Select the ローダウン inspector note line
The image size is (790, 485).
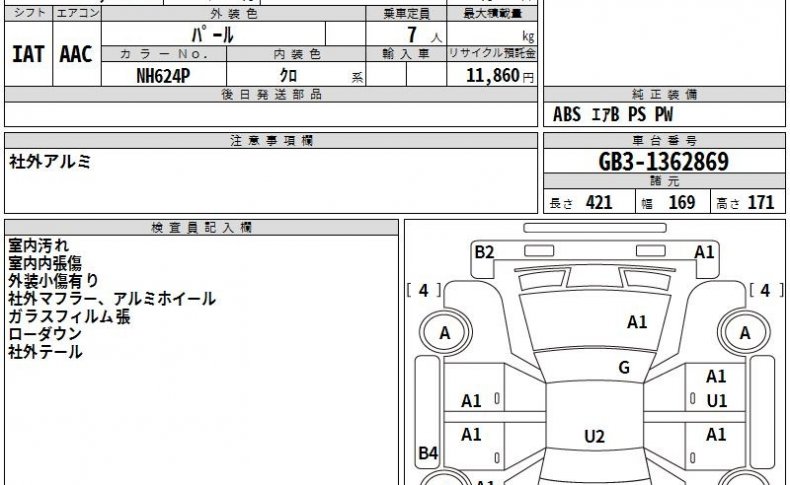[x=45, y=333]
